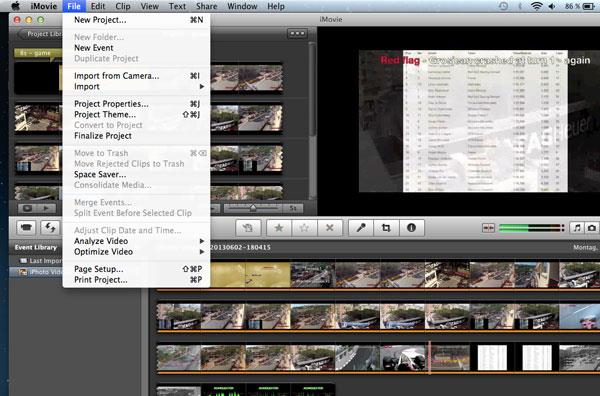The width and height of the screenshot is (600, 396).
Task: Click the Event Library header
Action: point(36,248)
